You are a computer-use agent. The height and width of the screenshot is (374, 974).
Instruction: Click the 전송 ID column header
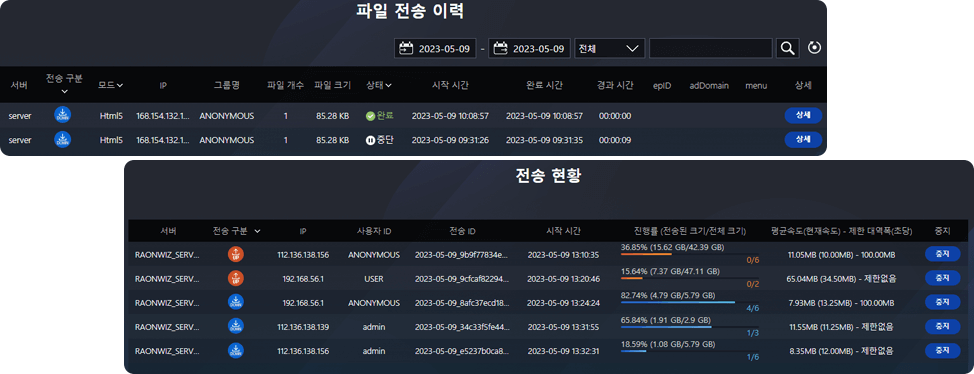click(x=462, y=231)
